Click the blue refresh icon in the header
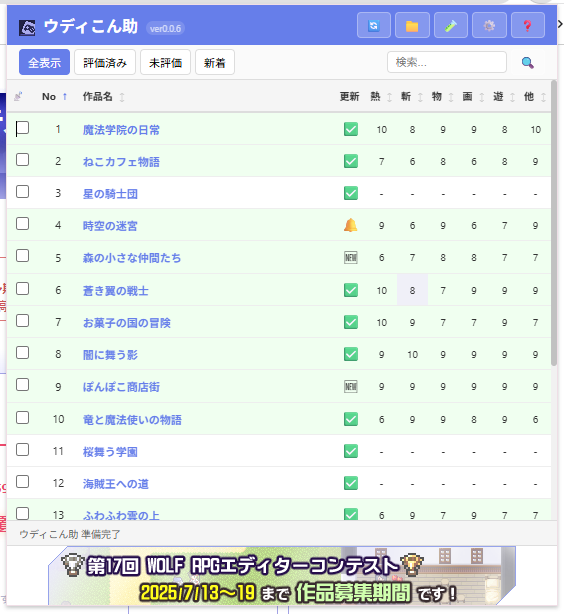 coord(374,25)
